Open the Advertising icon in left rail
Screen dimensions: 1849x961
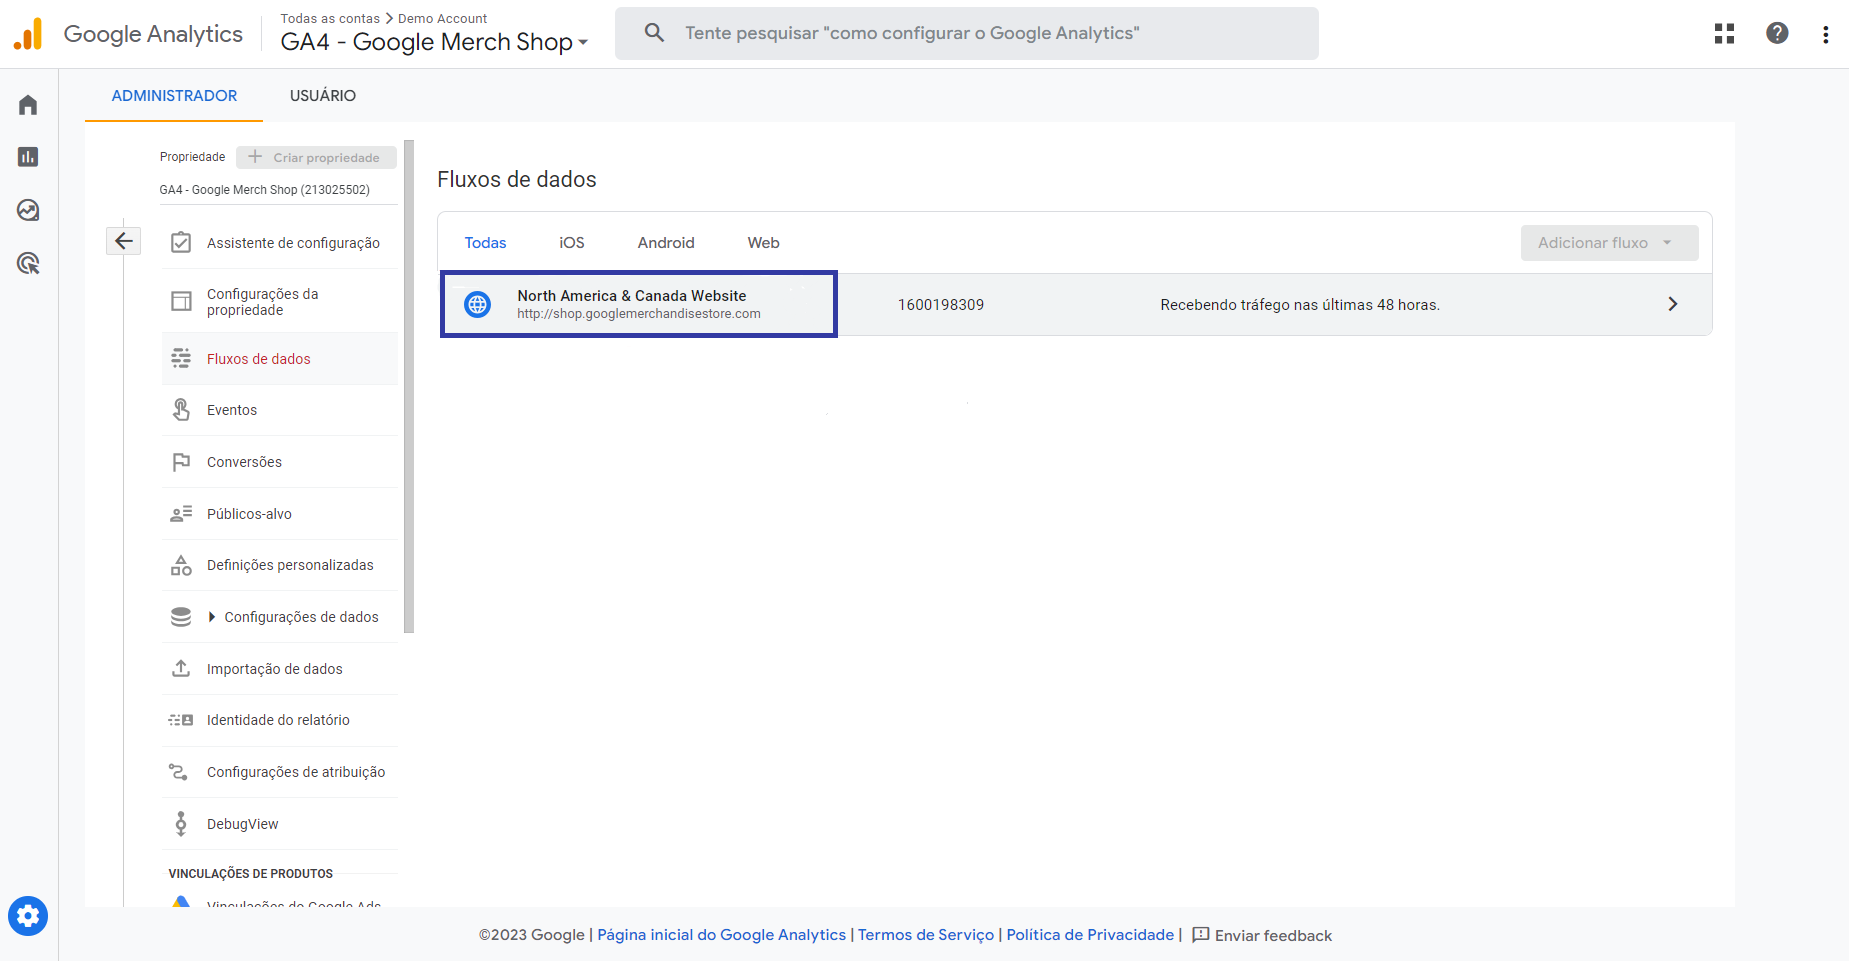point(28,263)
